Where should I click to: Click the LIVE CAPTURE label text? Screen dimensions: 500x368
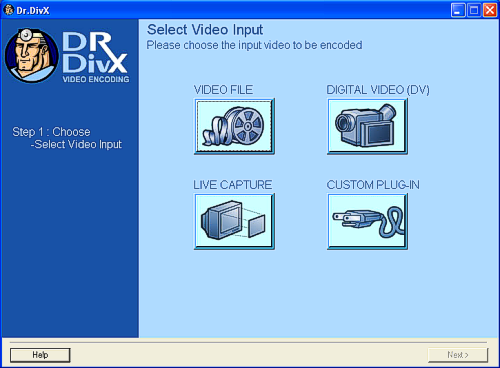pos(233,185)
